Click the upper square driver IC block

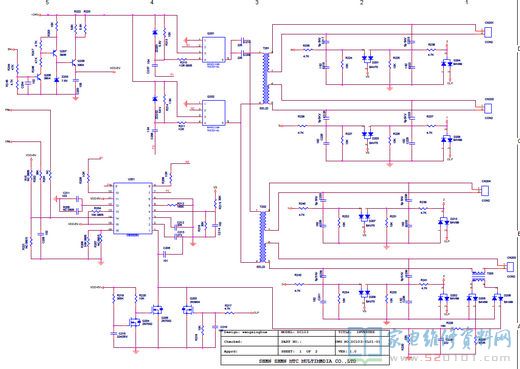pyautogui.click(x=214, y=50)
